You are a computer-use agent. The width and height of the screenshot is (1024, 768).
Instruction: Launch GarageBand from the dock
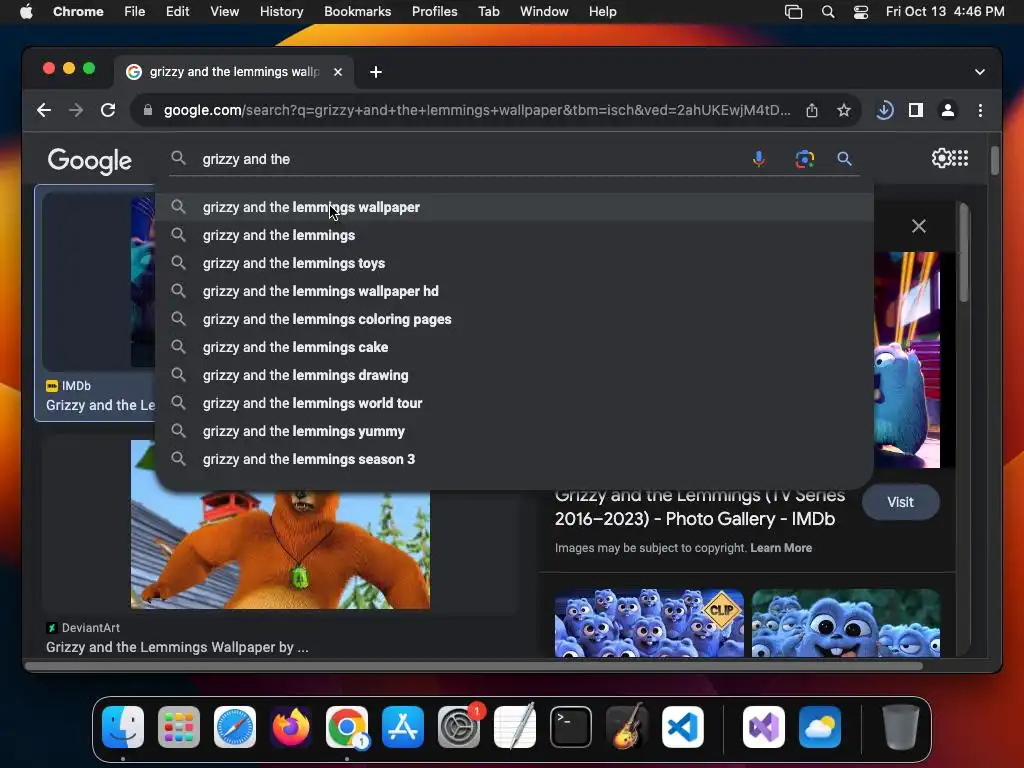(627, 727)
